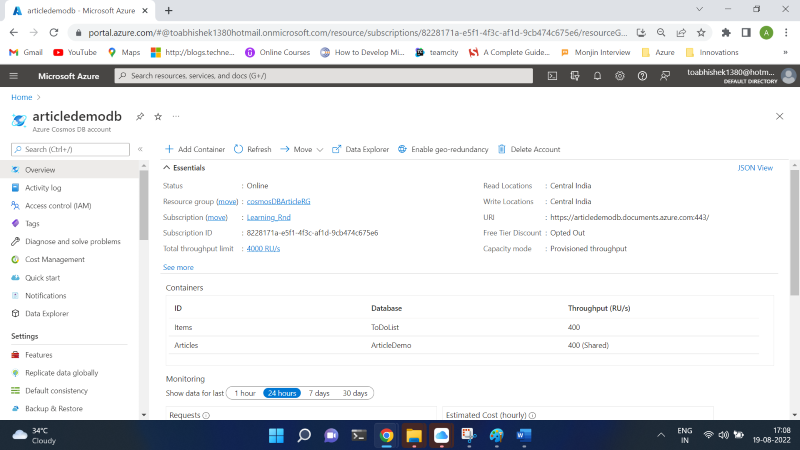Refresh the overview page
The height and width of the screenshot is (450, 800).
253,149
